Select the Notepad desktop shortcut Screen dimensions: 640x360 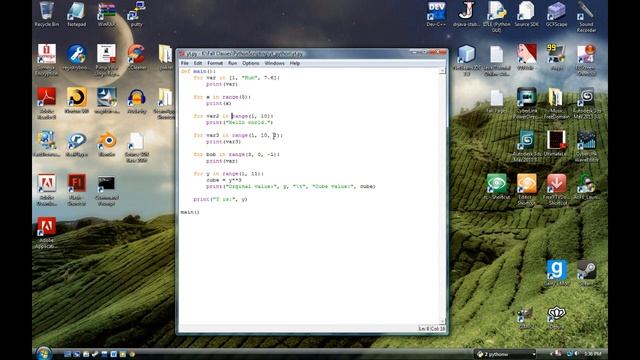pos(77,15)
